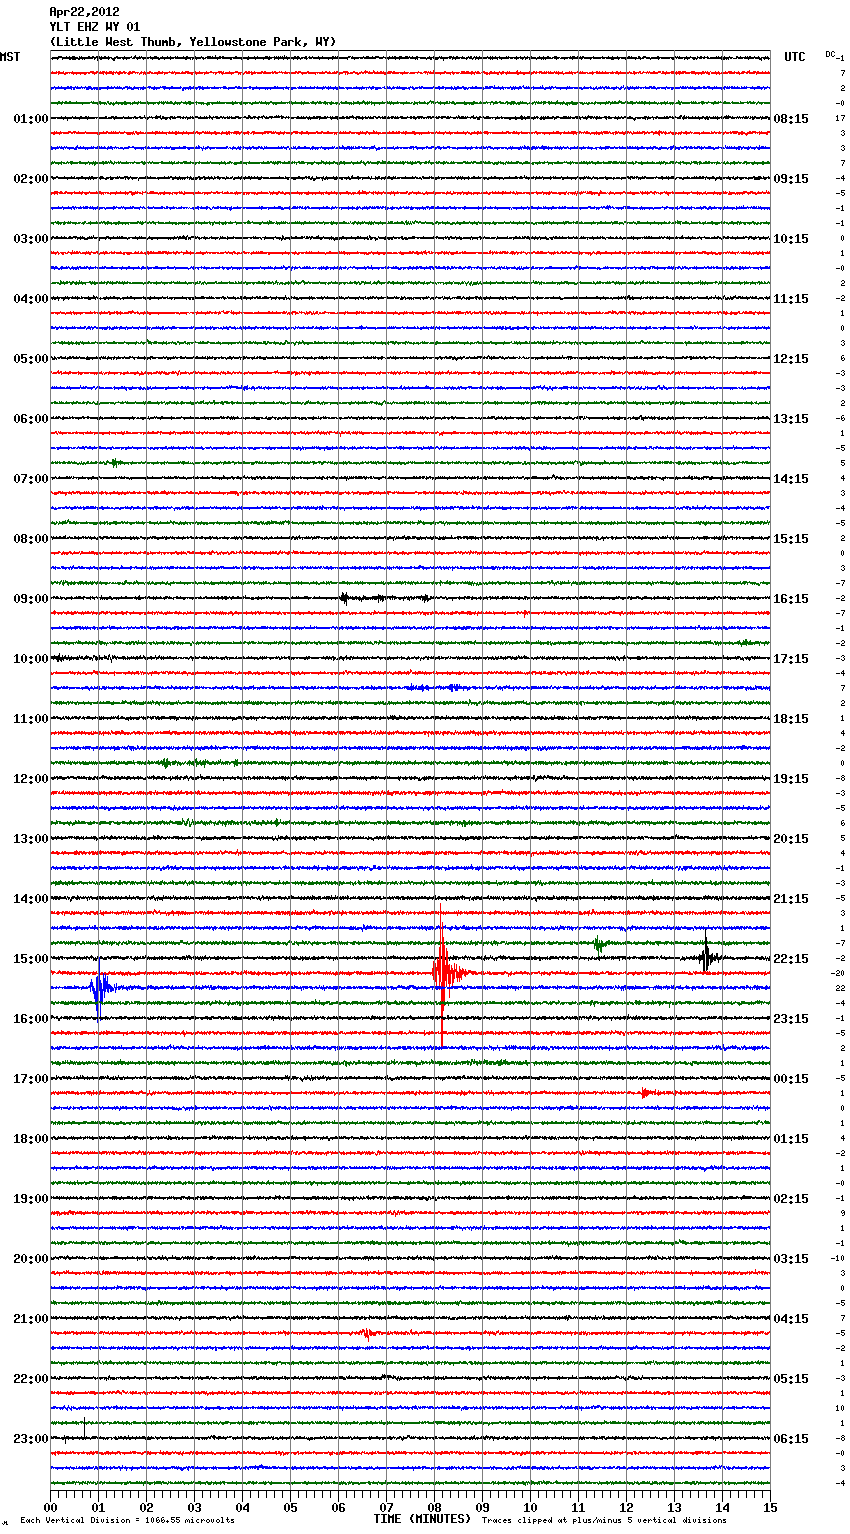Click the 20:15 UTC time label
The width and height of the screenshot is (850, 1534).
(x=791, y=839)
